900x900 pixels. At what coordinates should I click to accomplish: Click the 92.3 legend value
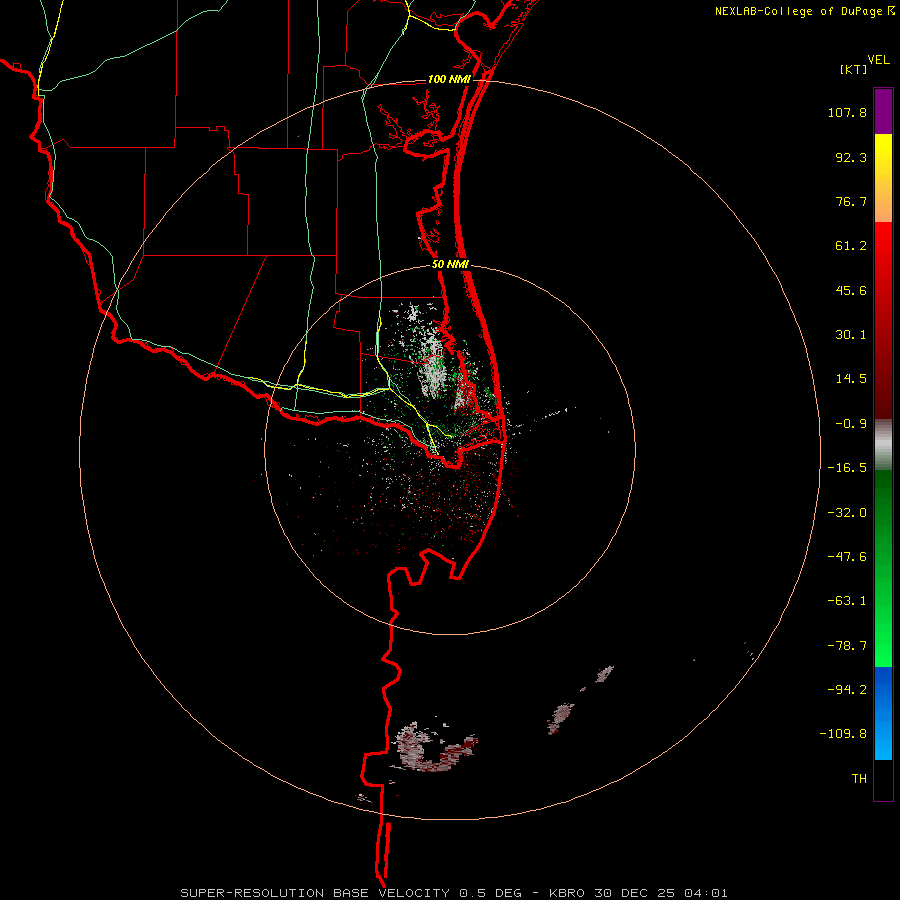[x=851, y=157]
